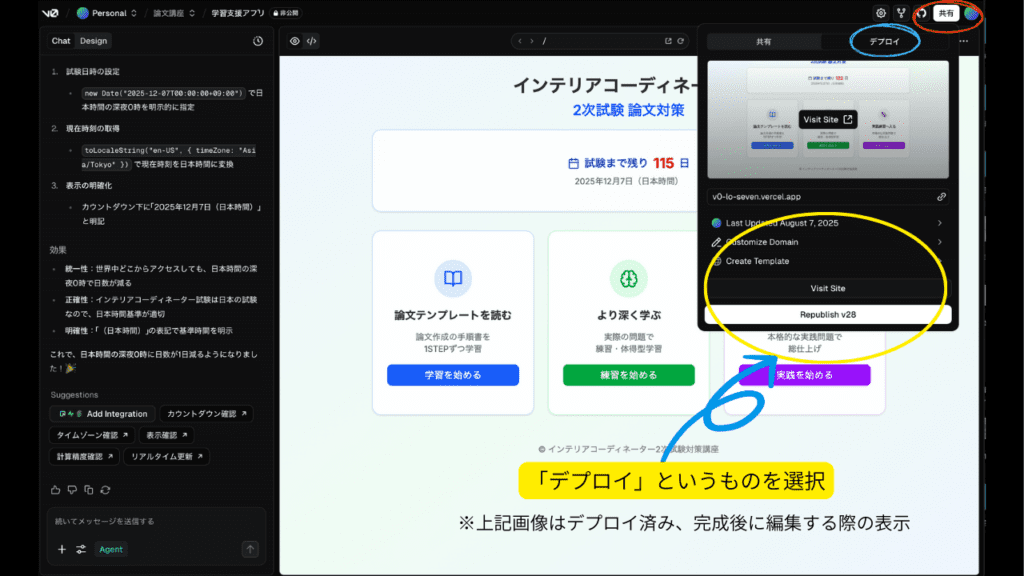This screenshot has height=576, width=1024.
Task: Click the Republish v28 button
Action: coord(827,314)
